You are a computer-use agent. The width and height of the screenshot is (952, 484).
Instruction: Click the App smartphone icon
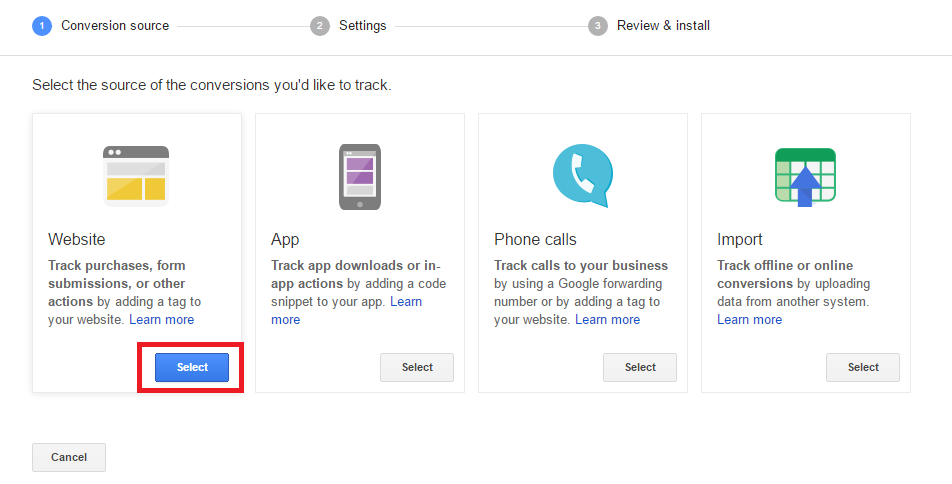(x=359, y=177)
